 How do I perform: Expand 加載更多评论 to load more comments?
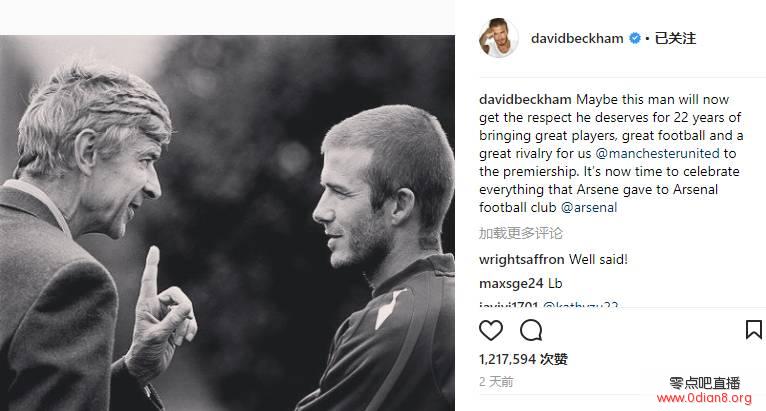(x=521, y=233)
